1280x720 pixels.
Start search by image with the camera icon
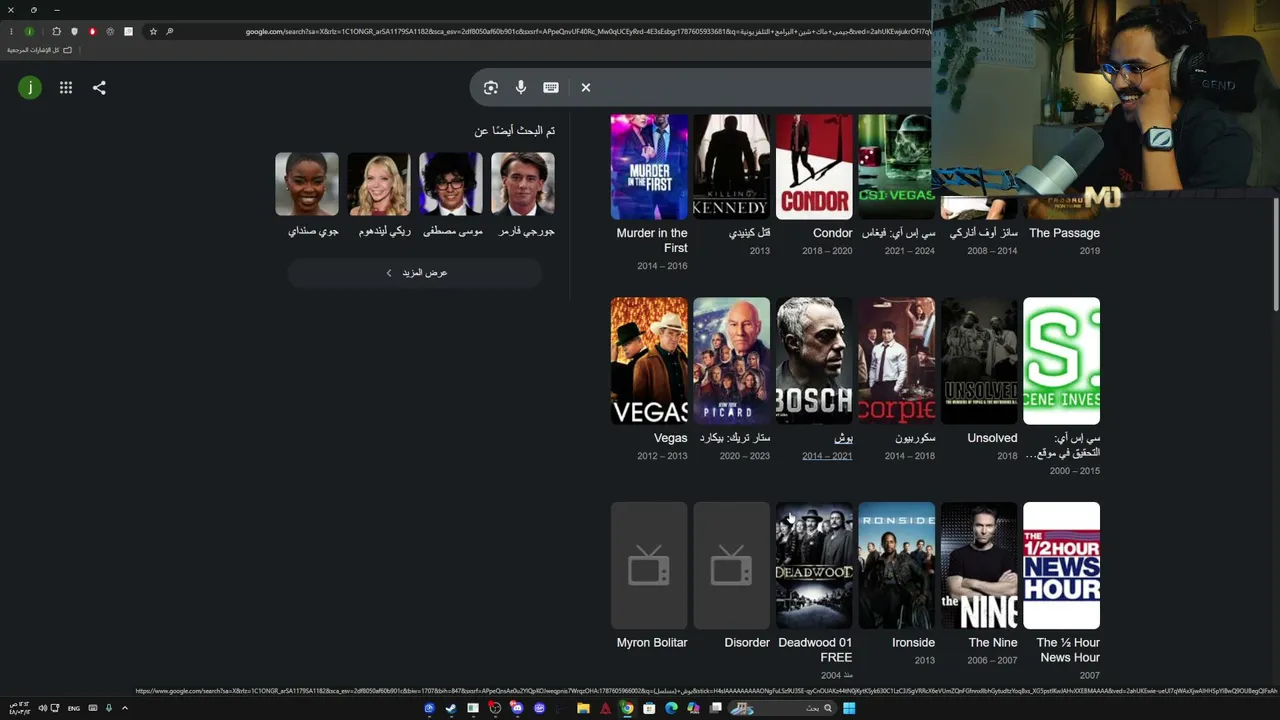(x=490, y=88)
